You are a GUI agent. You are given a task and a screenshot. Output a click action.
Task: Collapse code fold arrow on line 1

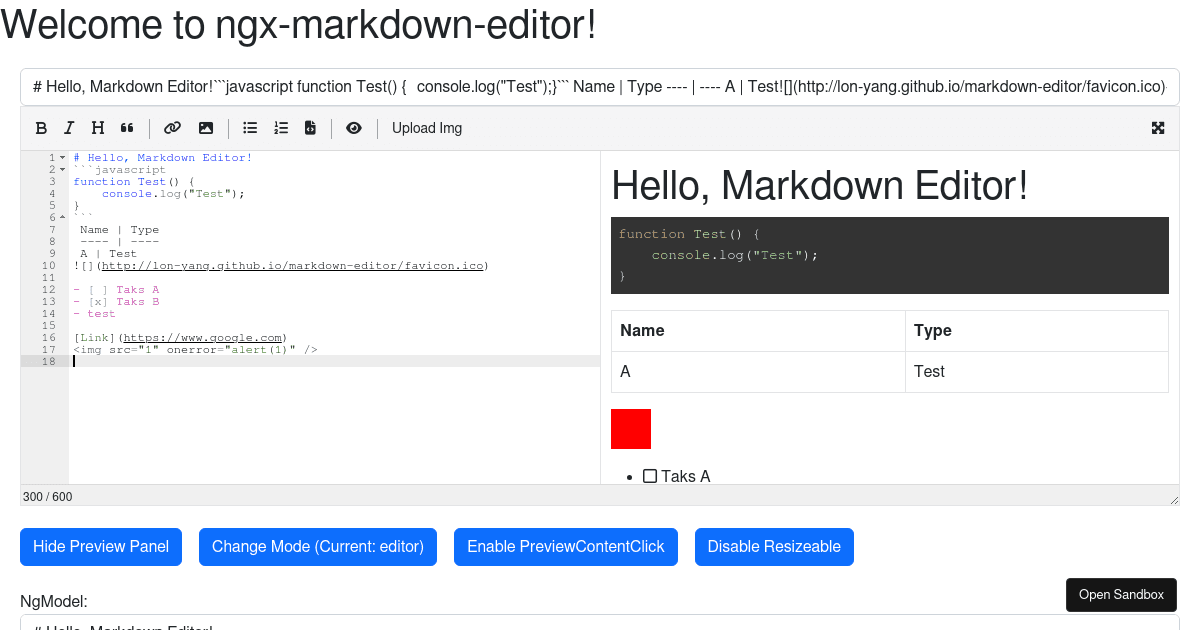[60, 157]
